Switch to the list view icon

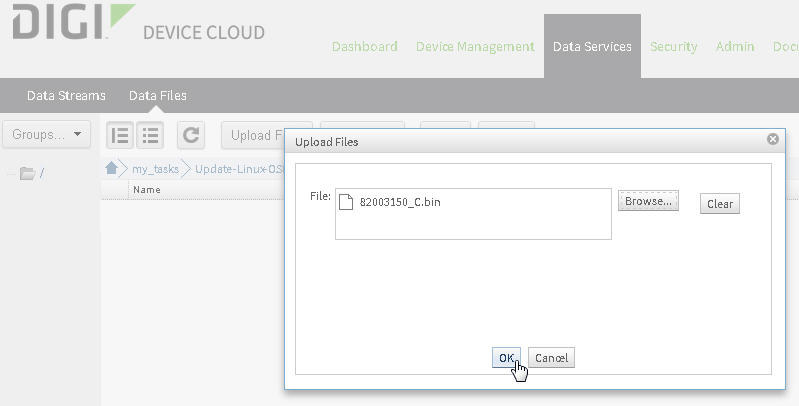tap(150, 135)
